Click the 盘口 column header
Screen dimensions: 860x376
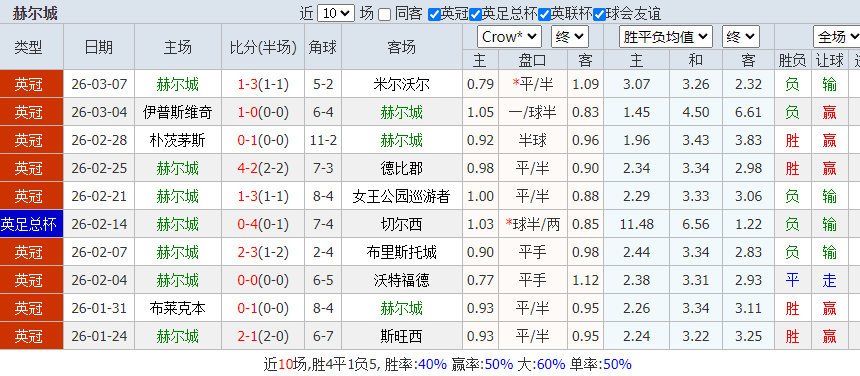[x=533, y=60]
